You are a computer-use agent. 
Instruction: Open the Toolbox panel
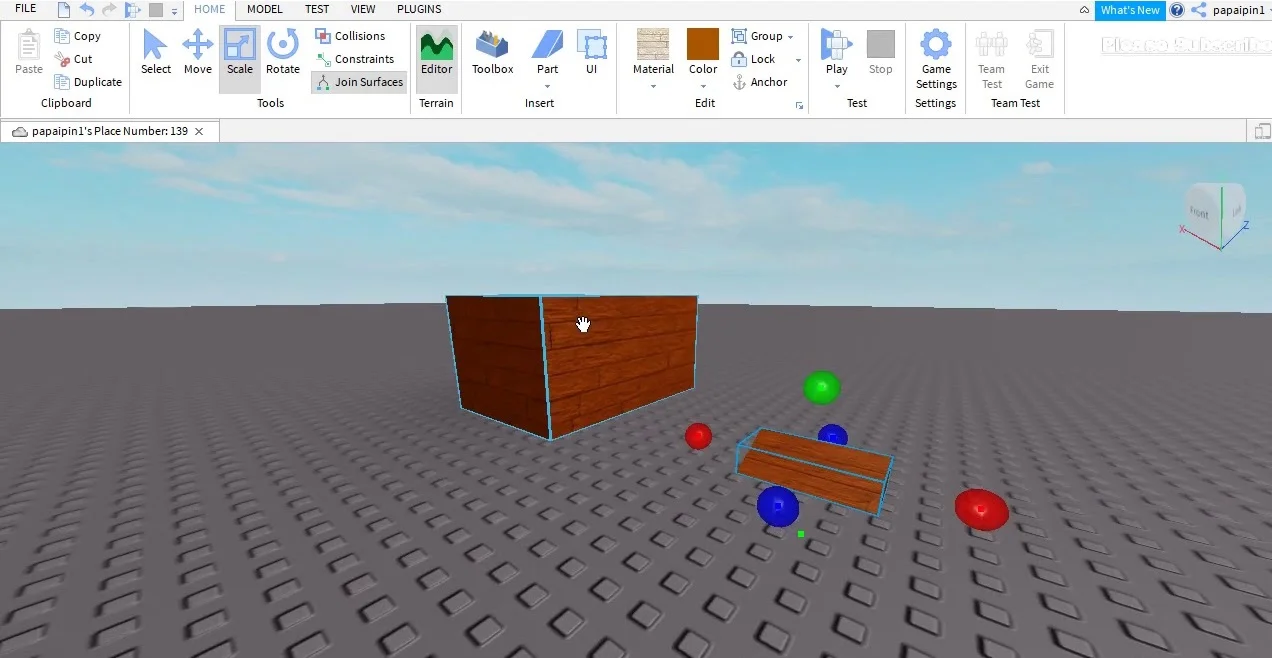492,52
